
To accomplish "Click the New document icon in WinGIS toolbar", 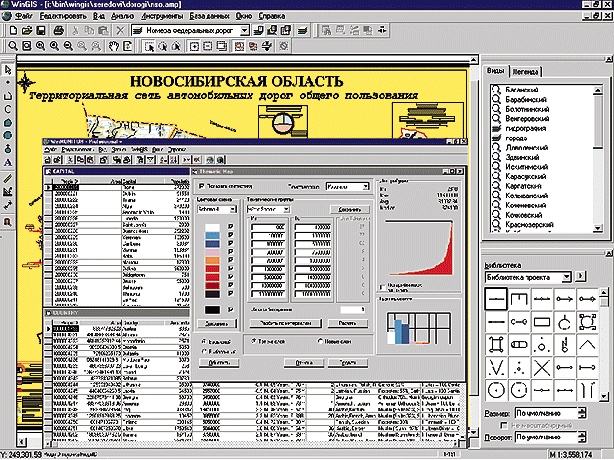I will 13,30.
